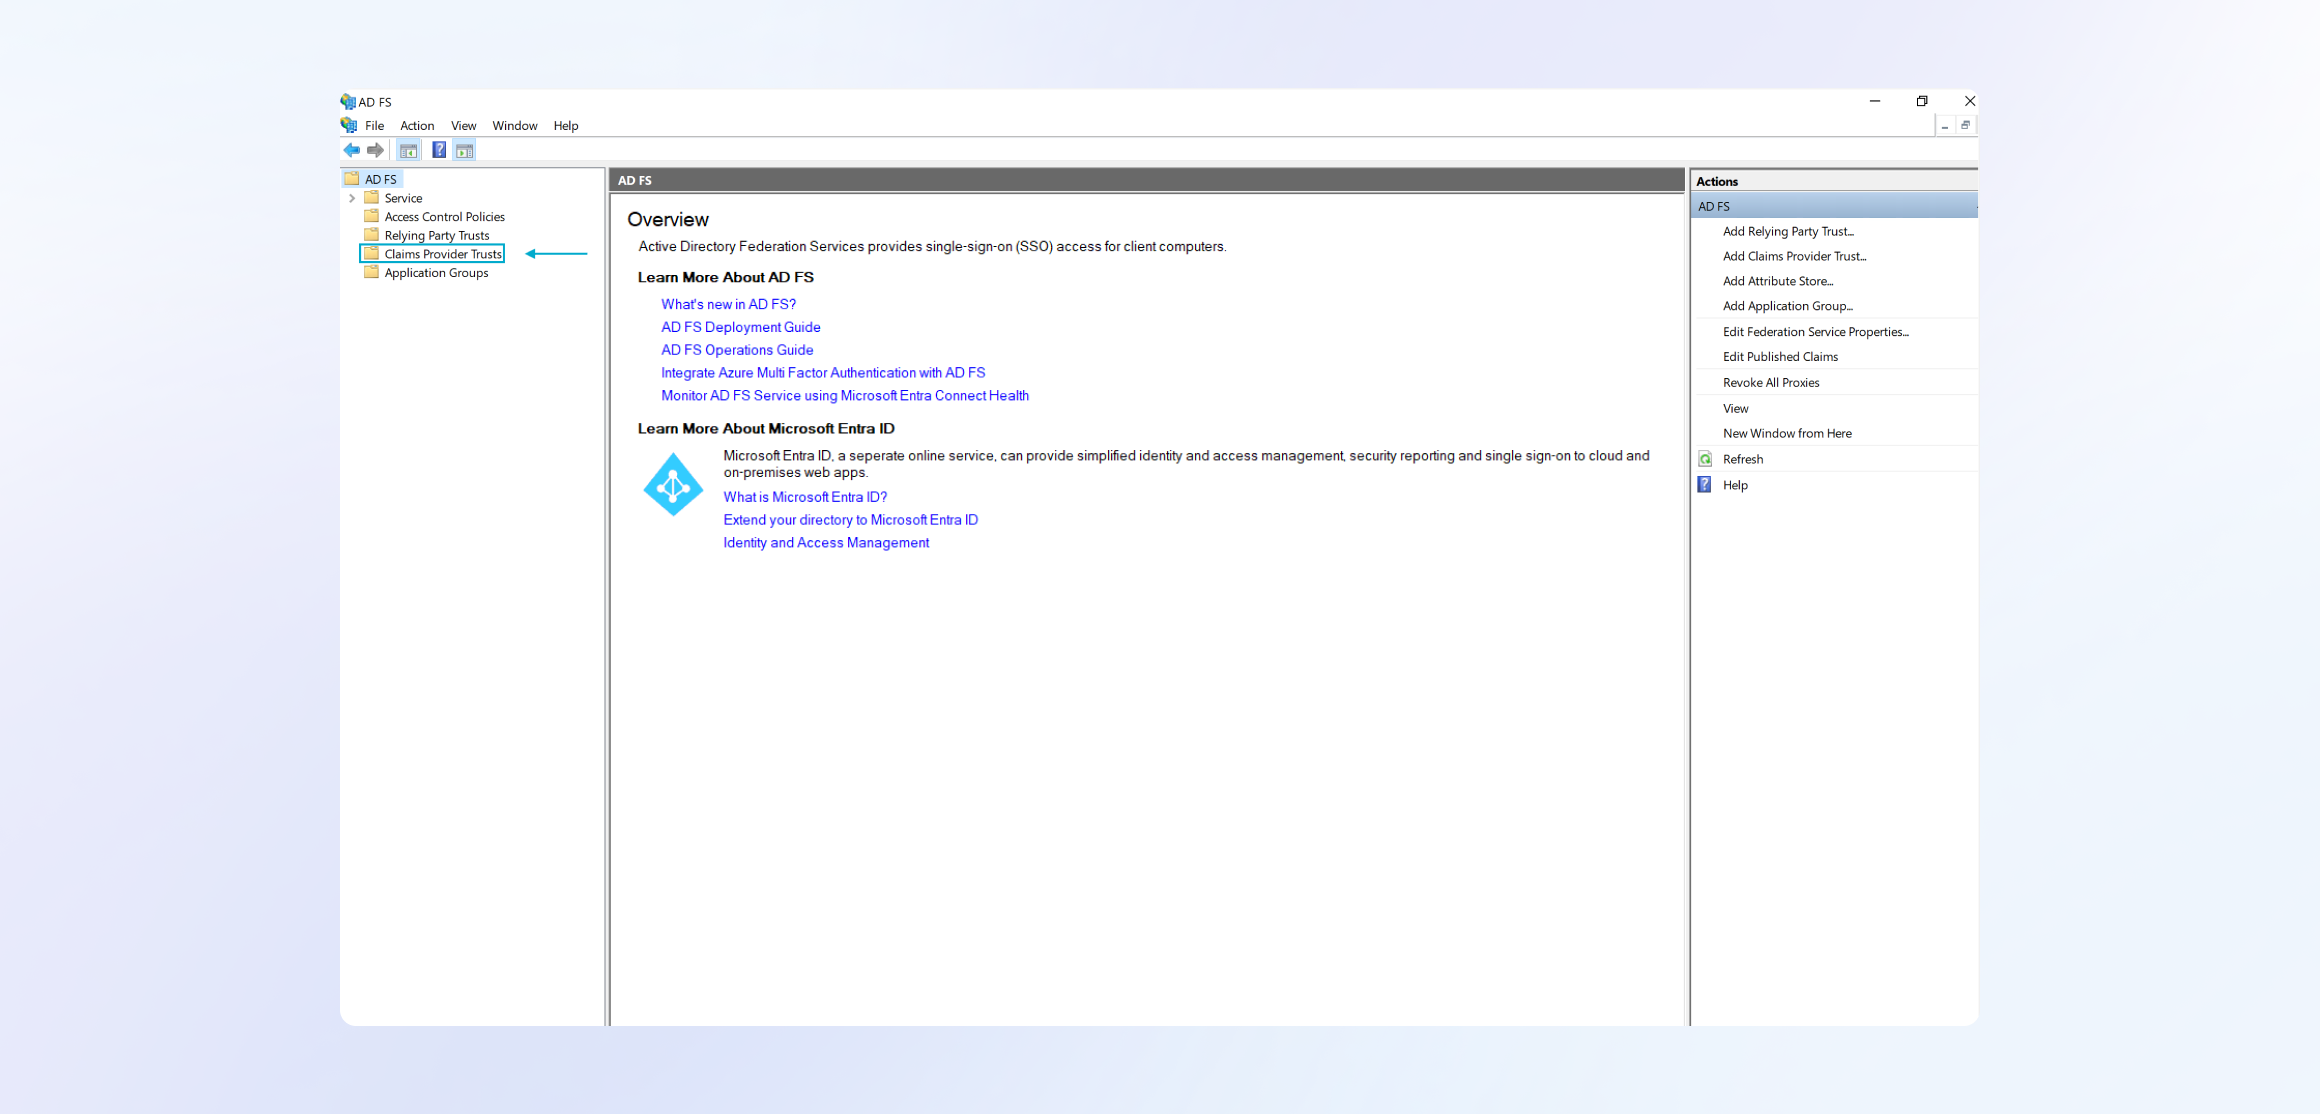The image size is (2320, 1114).
Task: Click the blue question-mark Help toolbar icon
Action: click(x=439, y=150)
